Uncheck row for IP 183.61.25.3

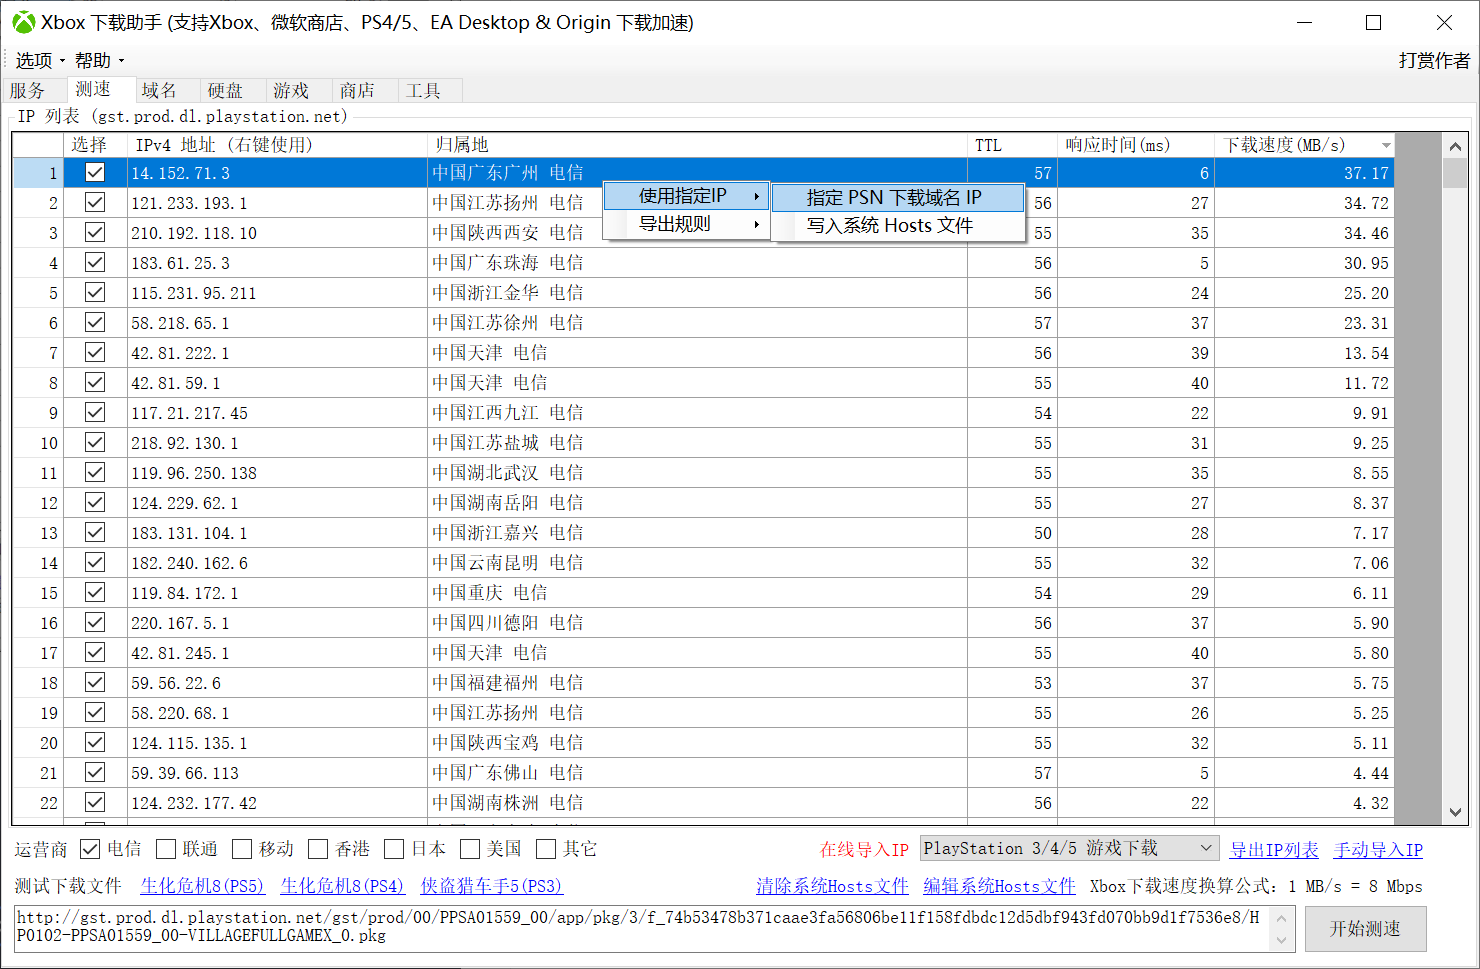(95, 262)
